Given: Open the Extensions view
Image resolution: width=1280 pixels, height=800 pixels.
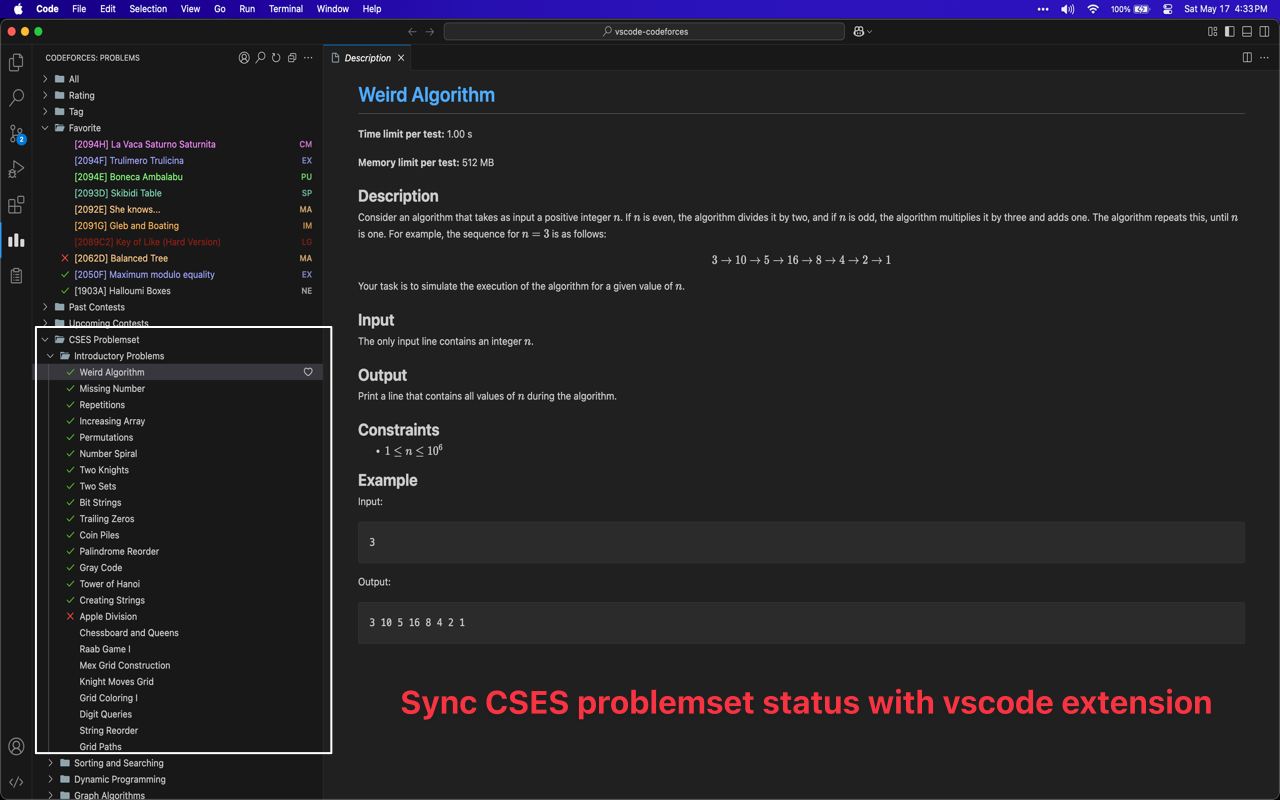Looking at the screenshot, I should tap(16, 205).
